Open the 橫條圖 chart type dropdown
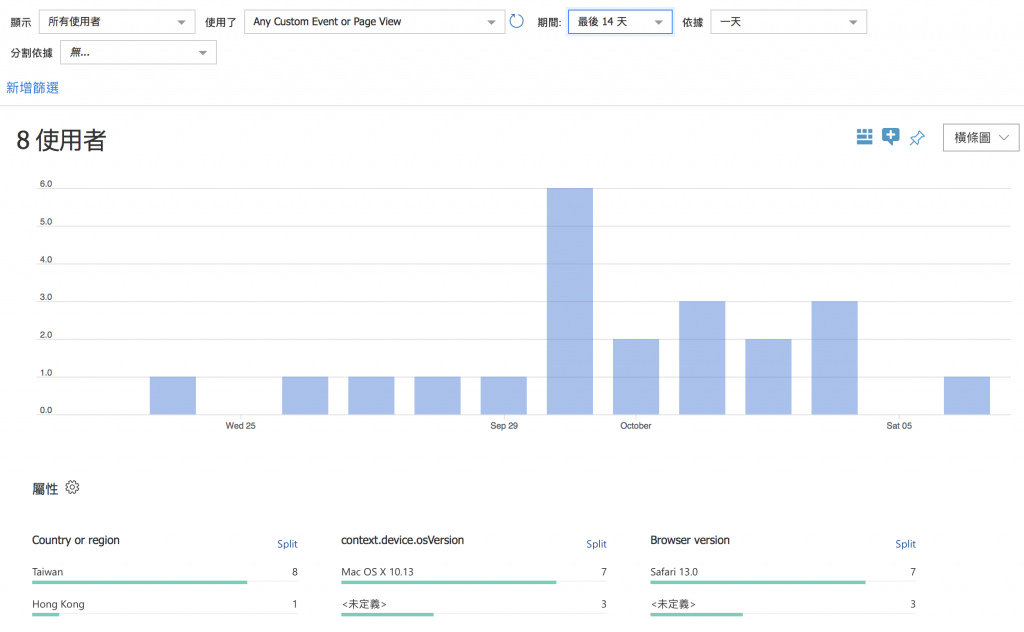 coord(981,137)
